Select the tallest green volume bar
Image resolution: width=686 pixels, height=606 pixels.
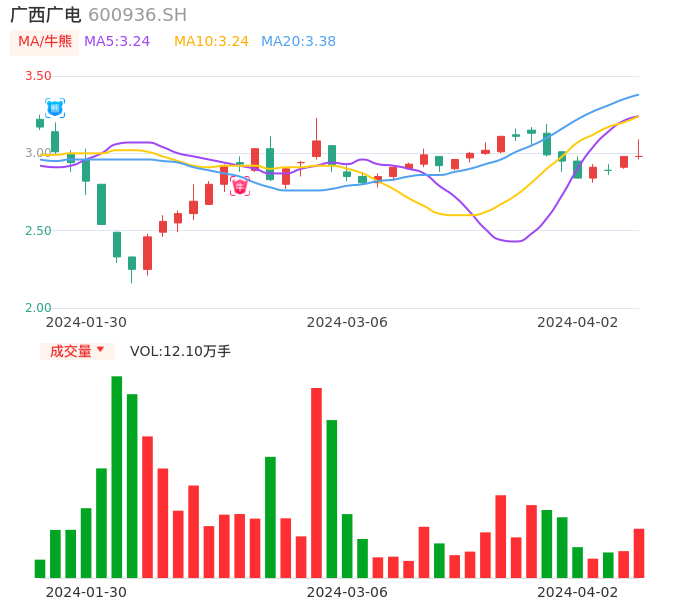117,476
